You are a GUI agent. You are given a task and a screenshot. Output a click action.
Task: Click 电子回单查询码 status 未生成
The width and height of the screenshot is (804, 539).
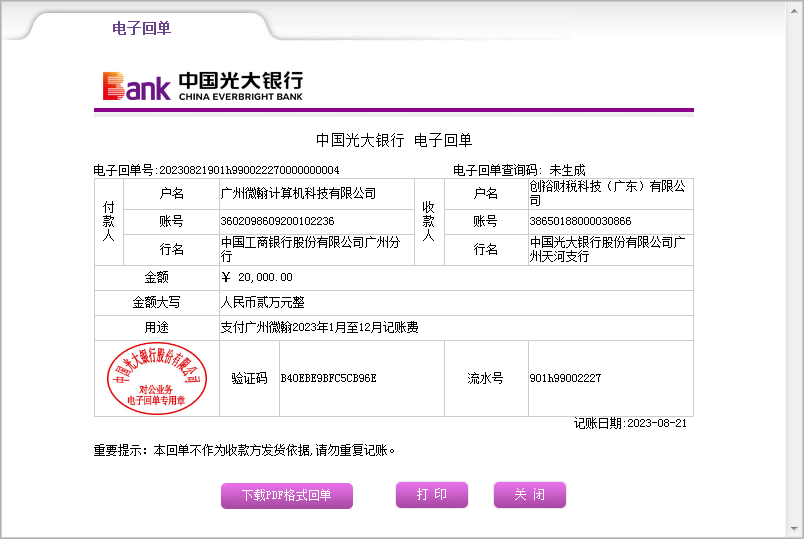coord(567,170)
